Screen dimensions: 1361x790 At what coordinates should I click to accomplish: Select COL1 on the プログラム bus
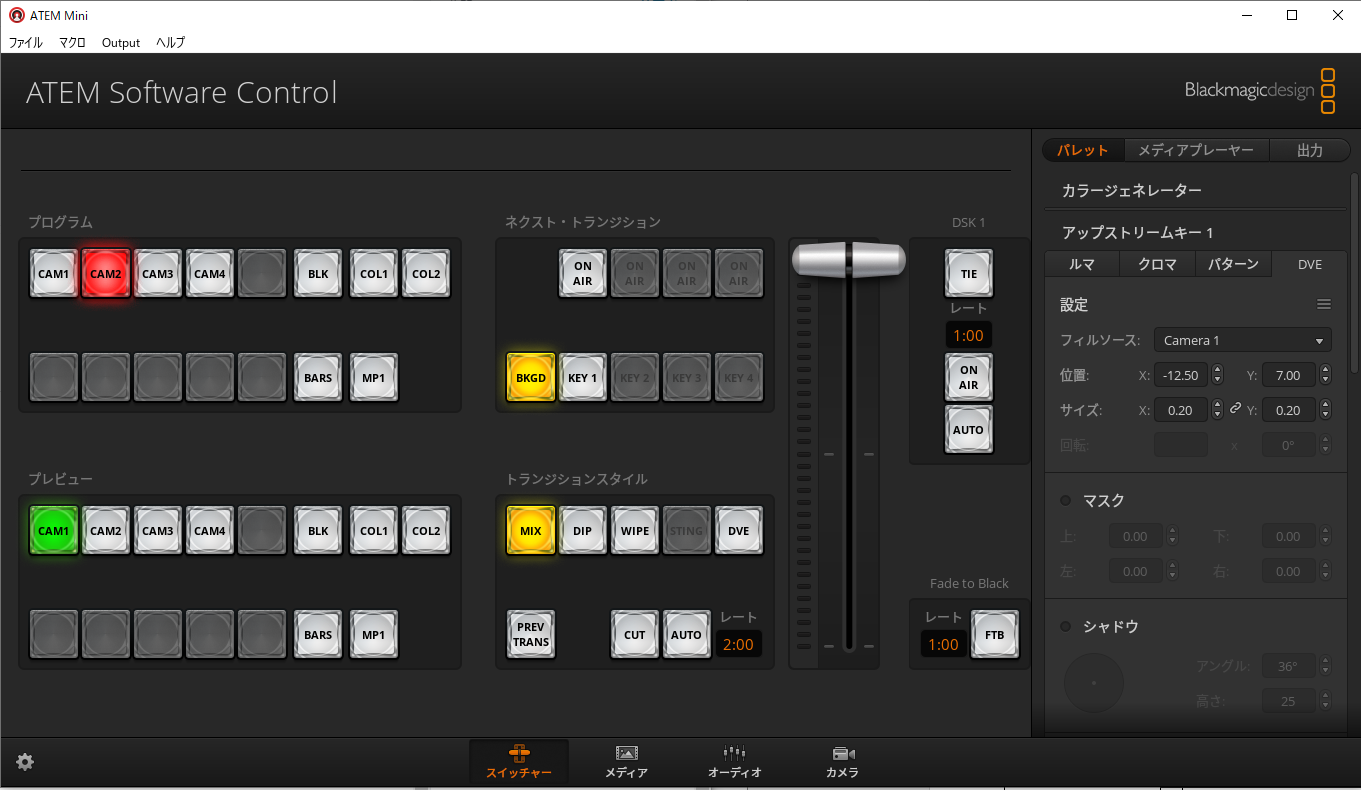374,274
